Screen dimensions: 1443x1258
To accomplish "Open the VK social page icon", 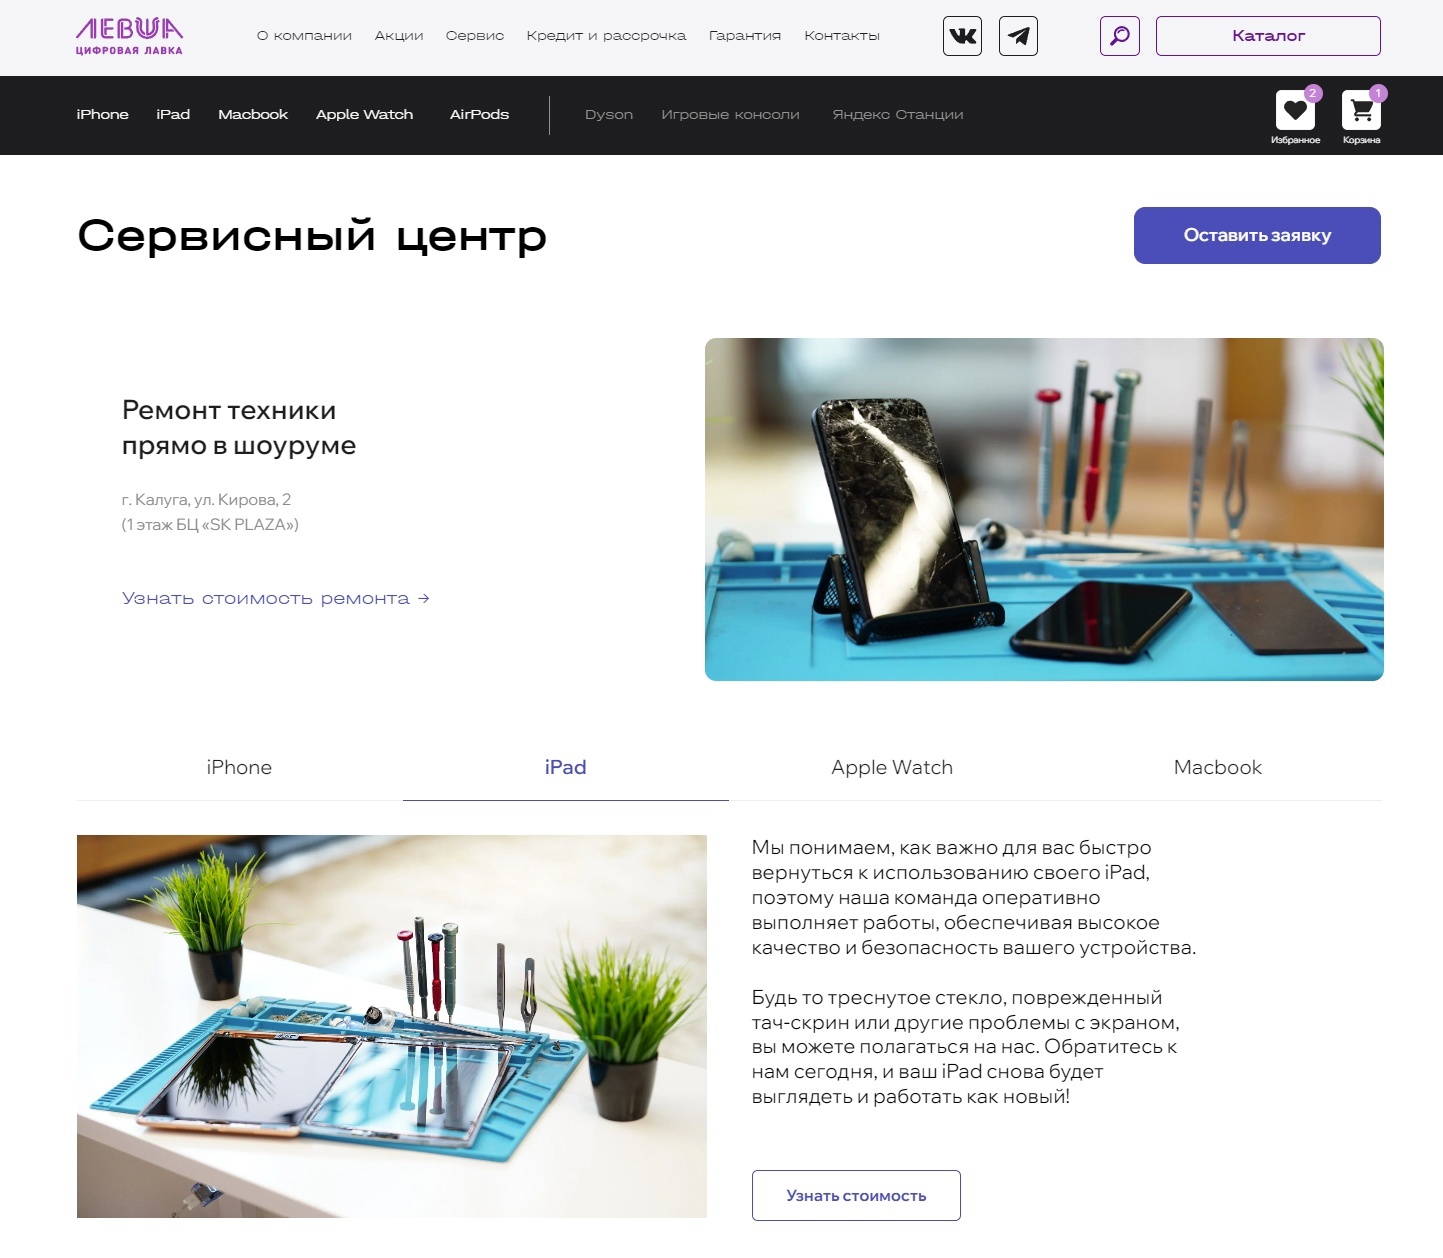I will pyautogui.click(x=962, y=36).
